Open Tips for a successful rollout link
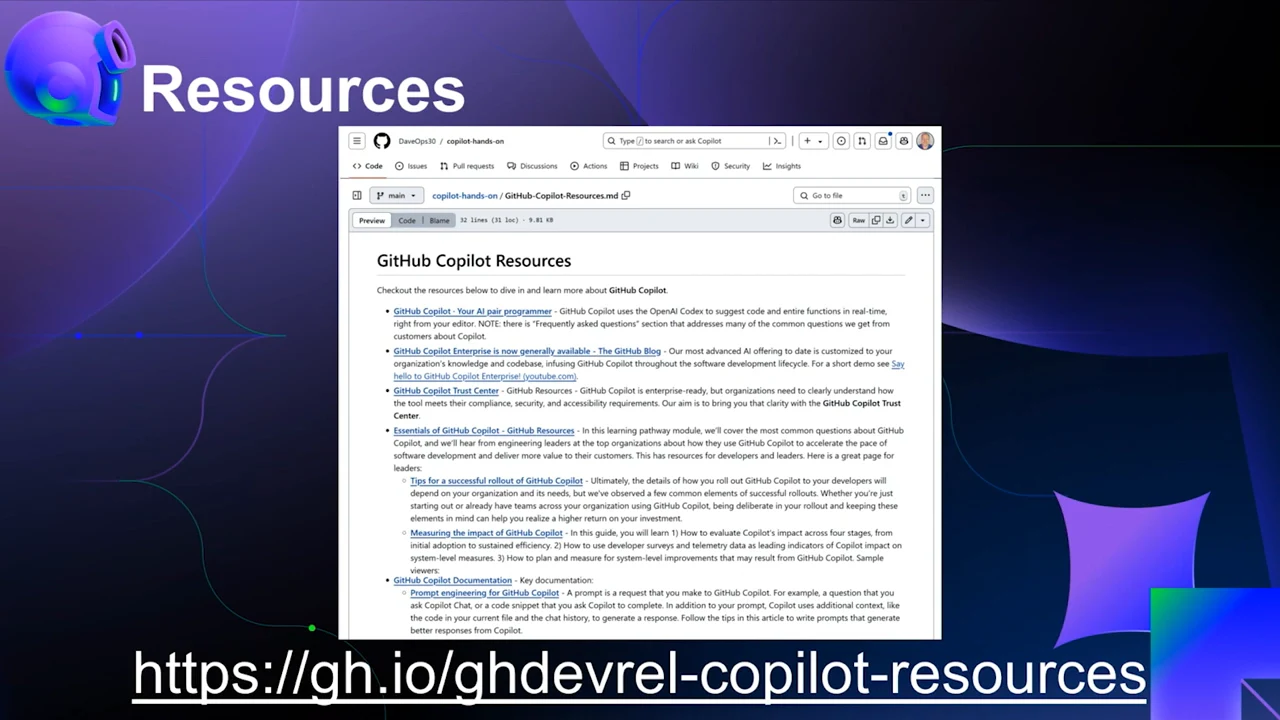 point(496,481)
